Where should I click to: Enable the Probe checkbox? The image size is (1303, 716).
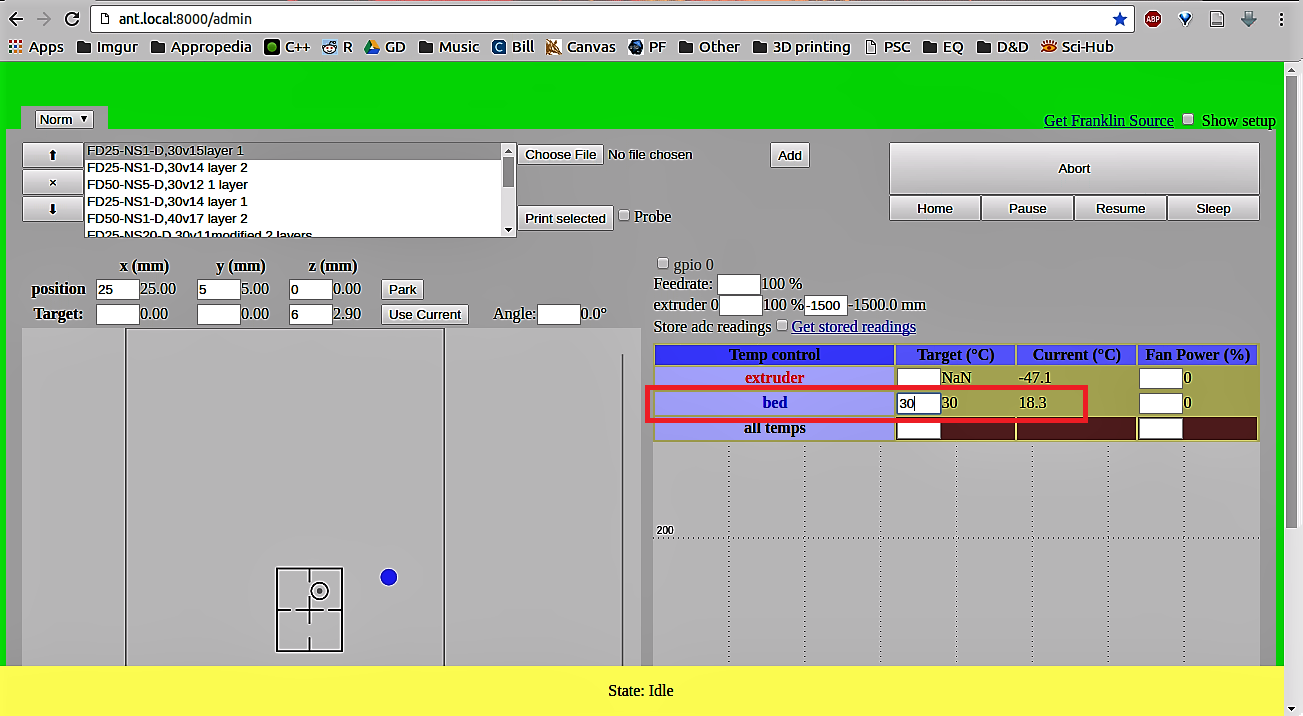624,216
